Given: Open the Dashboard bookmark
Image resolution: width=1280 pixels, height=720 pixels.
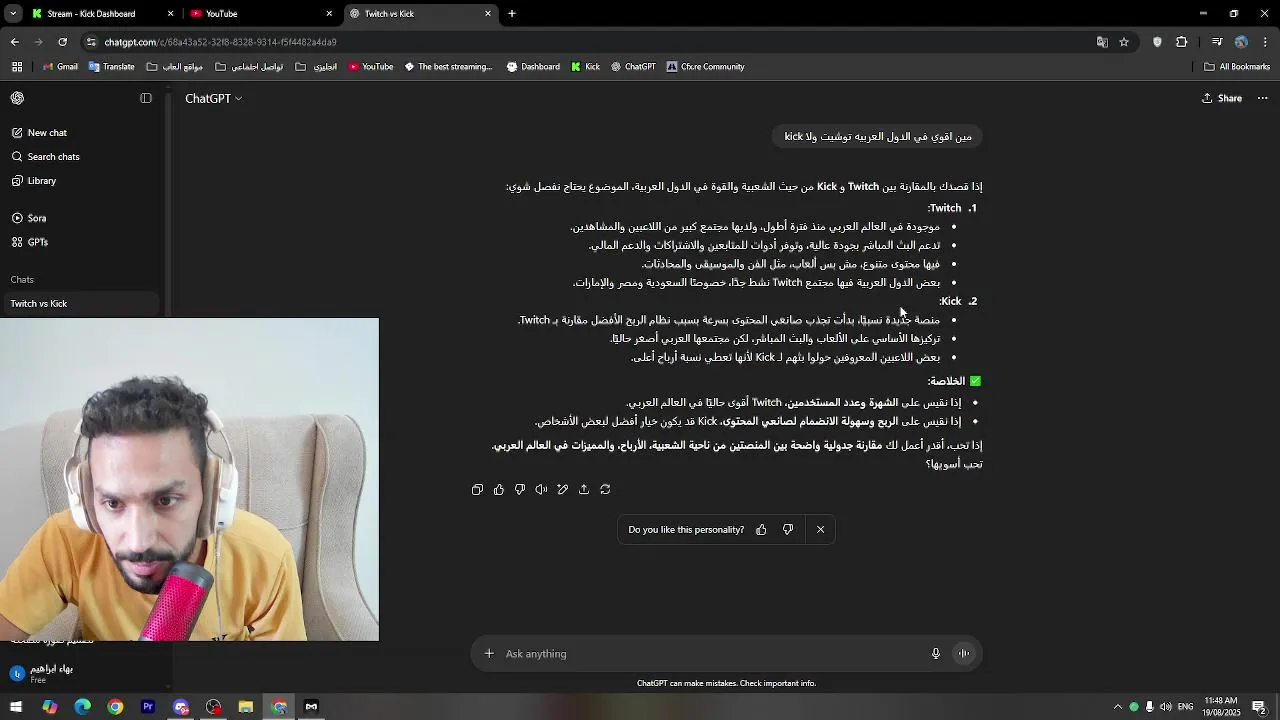Looking at the screenshot, I should tap(533, 67).
